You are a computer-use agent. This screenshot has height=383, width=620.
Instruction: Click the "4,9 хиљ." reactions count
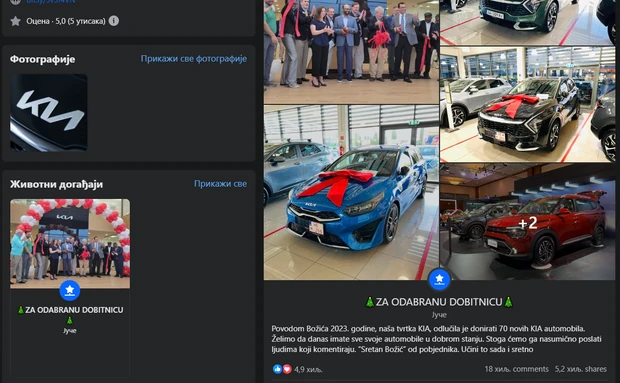coord(308,370)
